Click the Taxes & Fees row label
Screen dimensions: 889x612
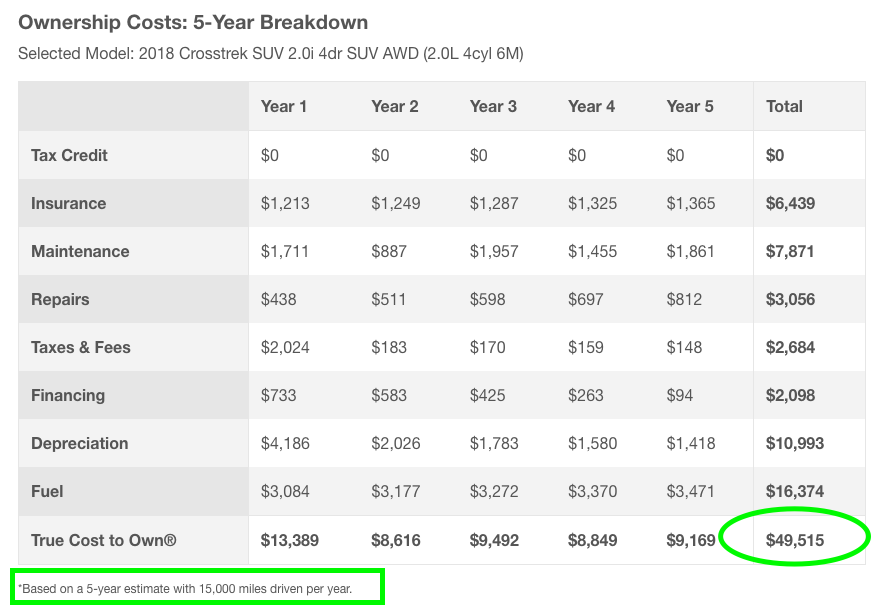[81, 347]
